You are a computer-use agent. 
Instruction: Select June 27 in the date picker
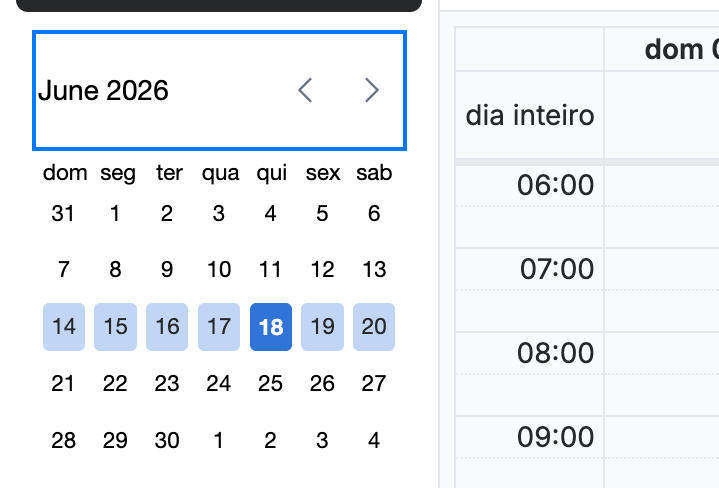[x=374, y=383]
